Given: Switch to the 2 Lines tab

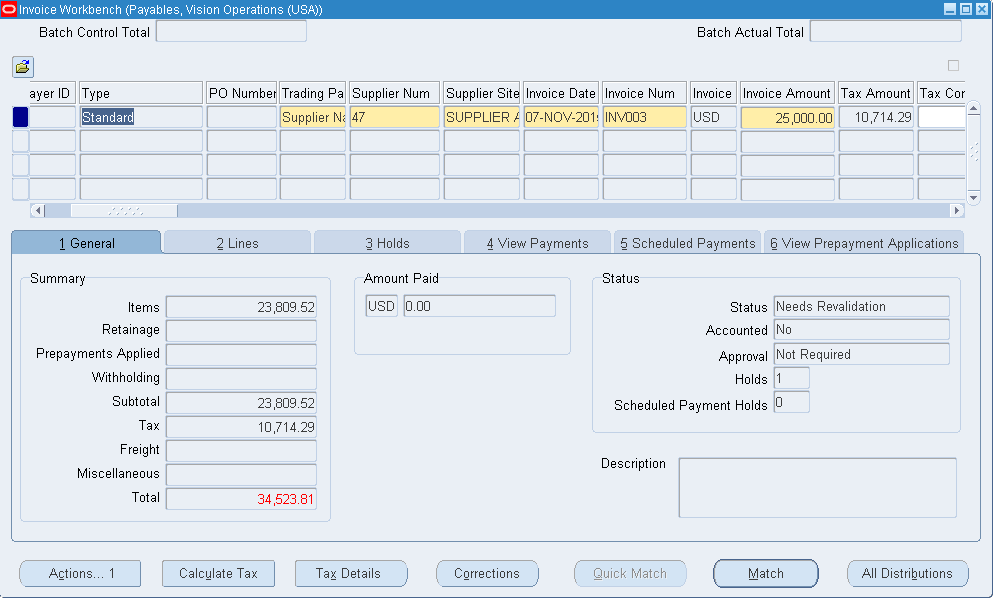Looking at the screenshot, I should coord(237,243).
